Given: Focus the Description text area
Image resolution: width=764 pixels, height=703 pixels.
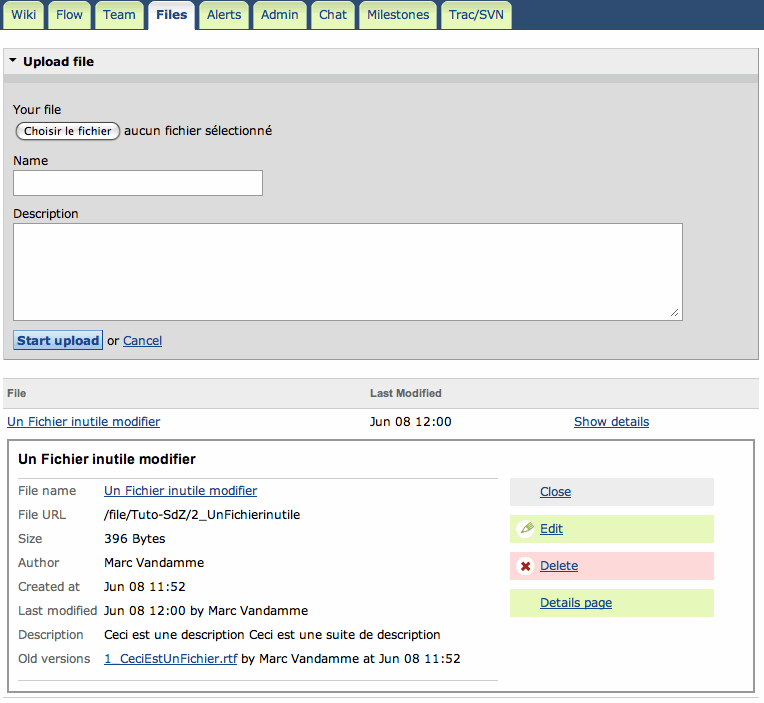Looking at the screenshot, I should pos(347,271).
